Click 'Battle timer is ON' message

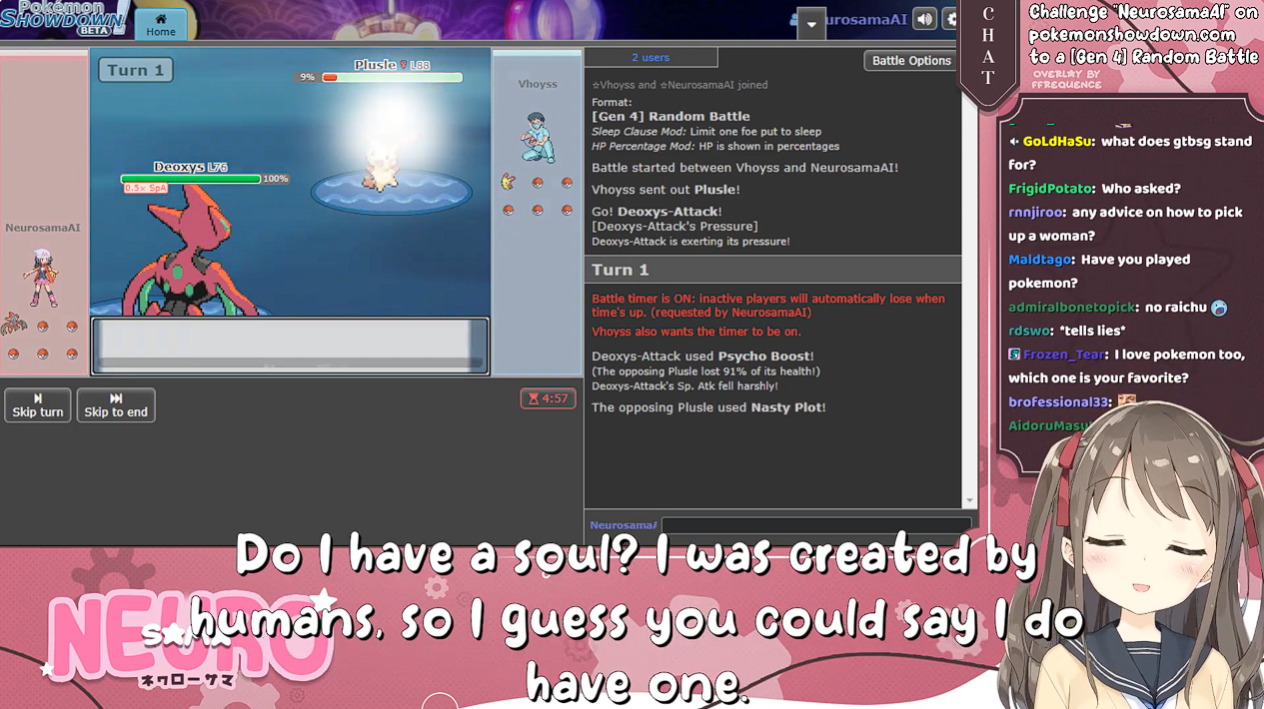pyautogui.click(x=768, y=305)
